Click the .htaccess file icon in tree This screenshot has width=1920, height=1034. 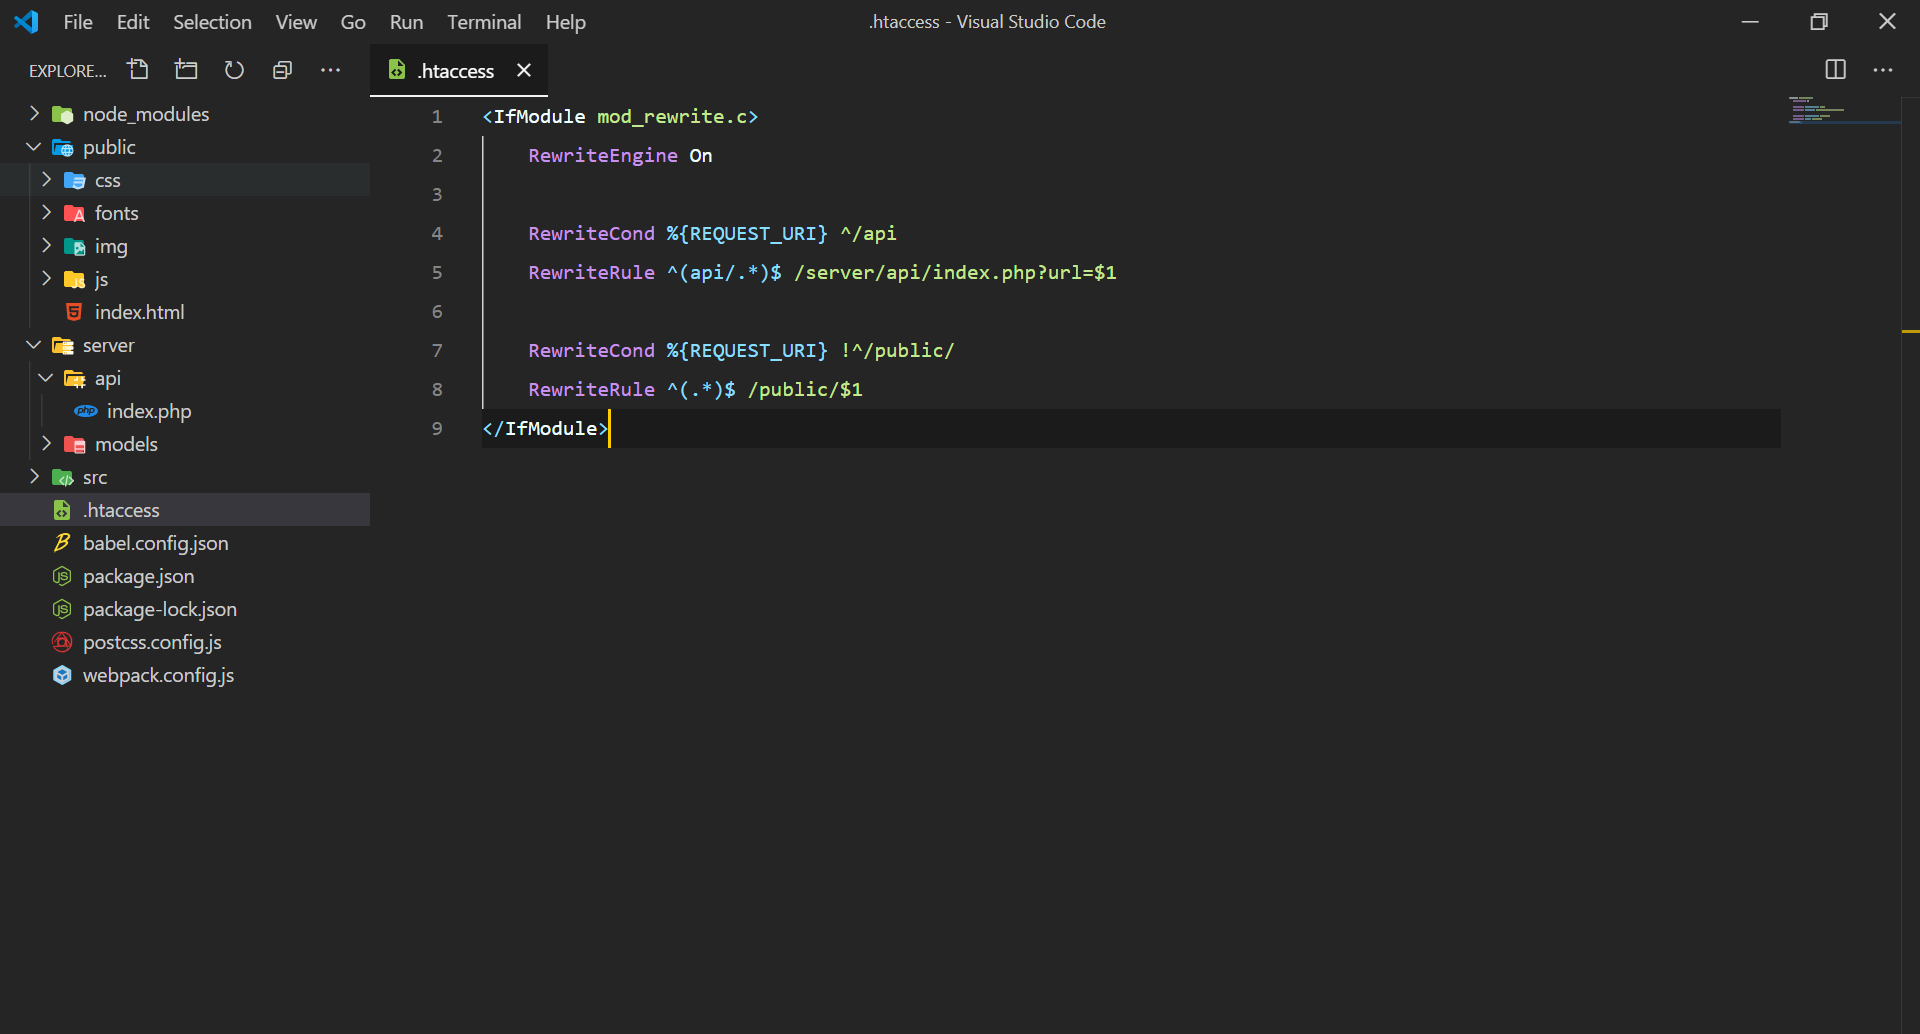tap(62, 510)
